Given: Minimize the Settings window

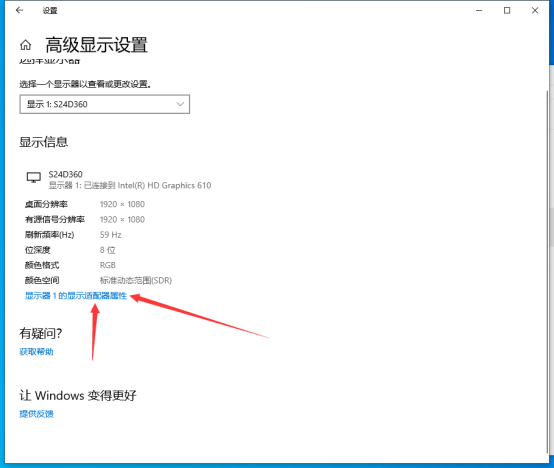Looking at the screenshot, I should (x=479, y=11).
